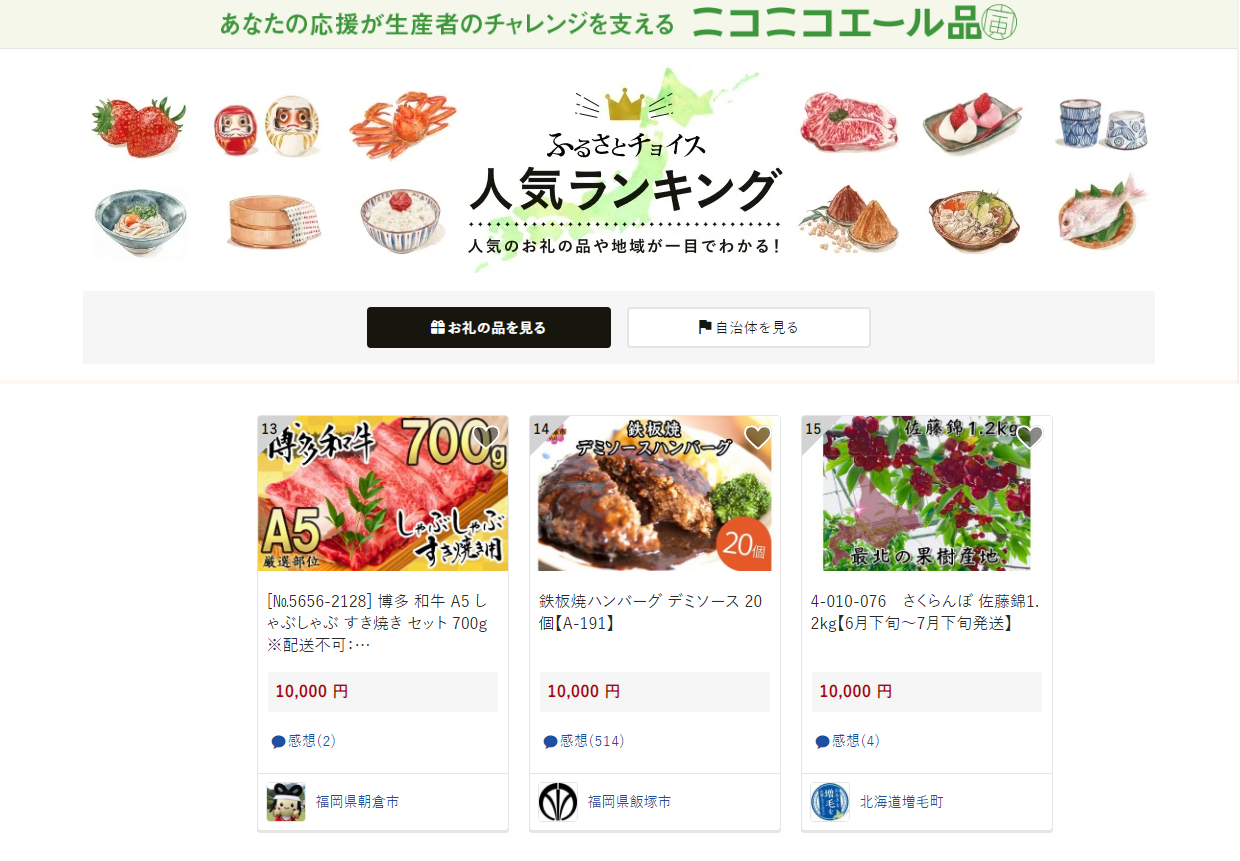Image resolution: width=1240 pixels, height=861 pixels.
Task: Click the comment bubble icon beside 感想(4)
Action: tap(823, 742)
